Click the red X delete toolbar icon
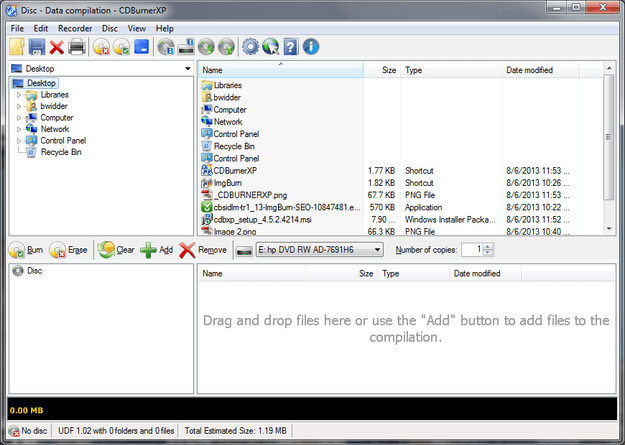This screenshot has width=625, height=445. 57,47
